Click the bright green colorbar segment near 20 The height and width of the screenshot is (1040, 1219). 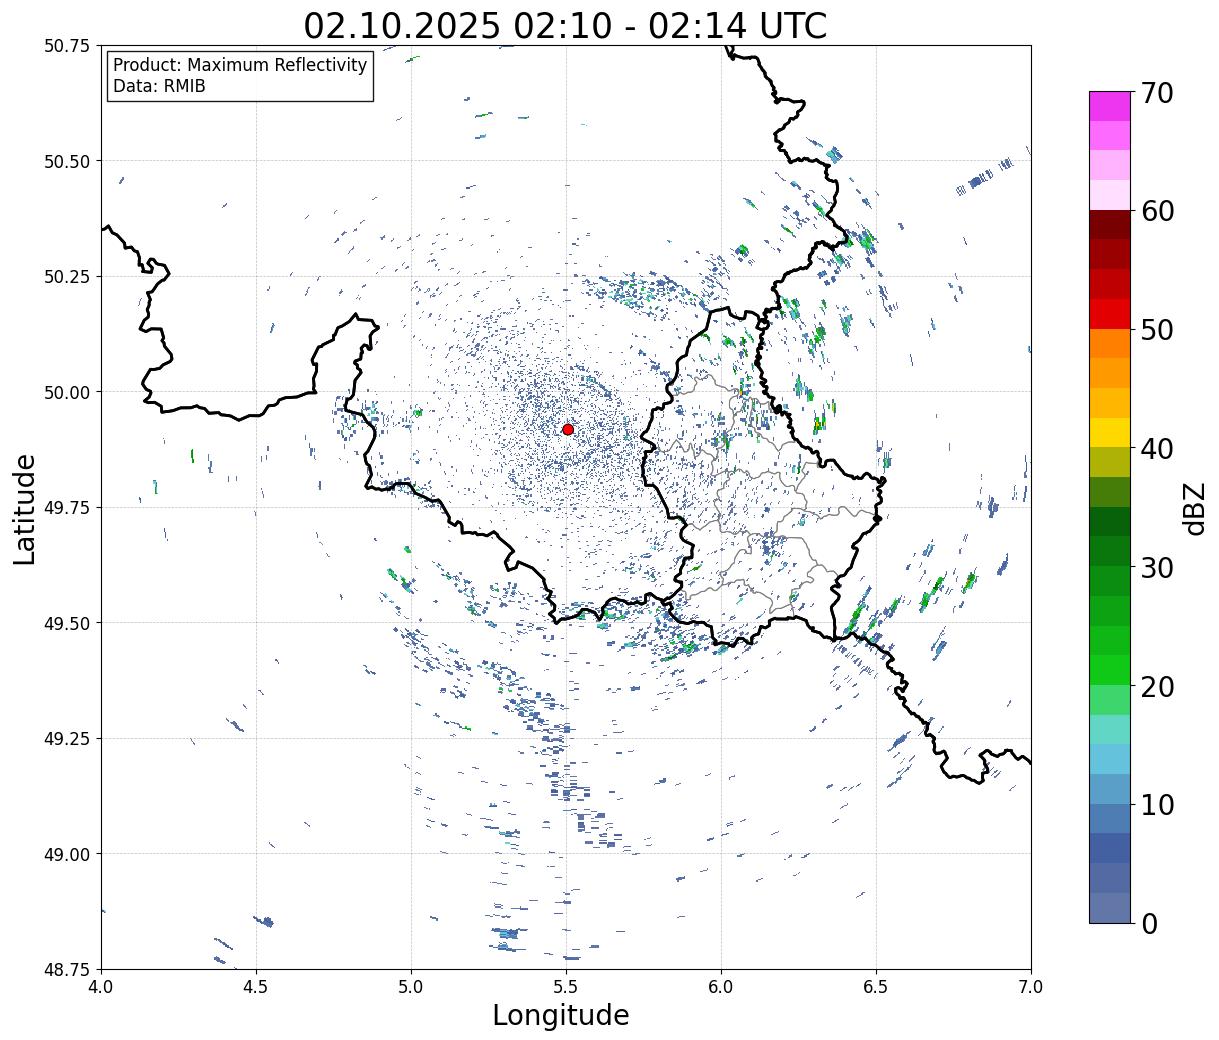1109,670
